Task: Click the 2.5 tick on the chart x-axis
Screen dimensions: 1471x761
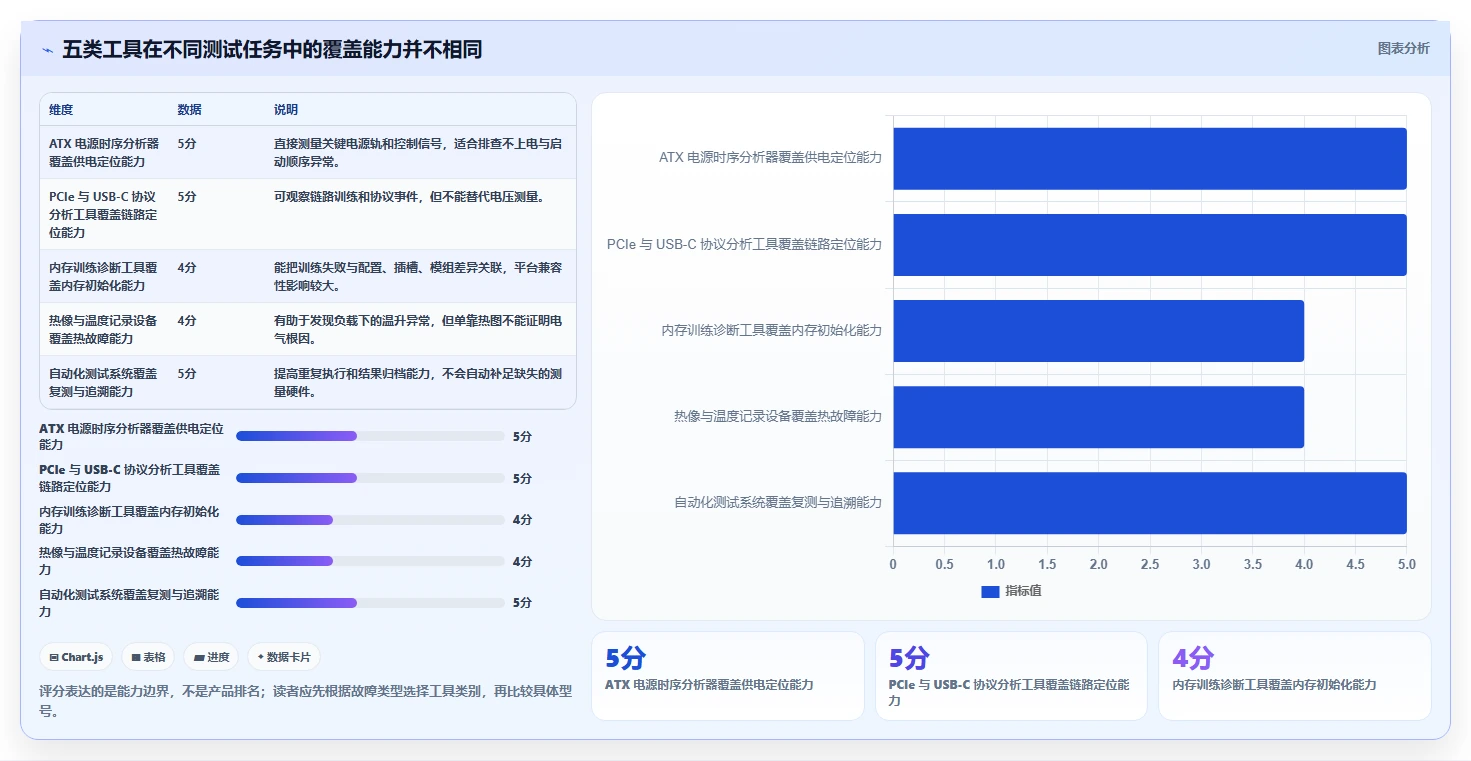Action: click(1150, 564)
